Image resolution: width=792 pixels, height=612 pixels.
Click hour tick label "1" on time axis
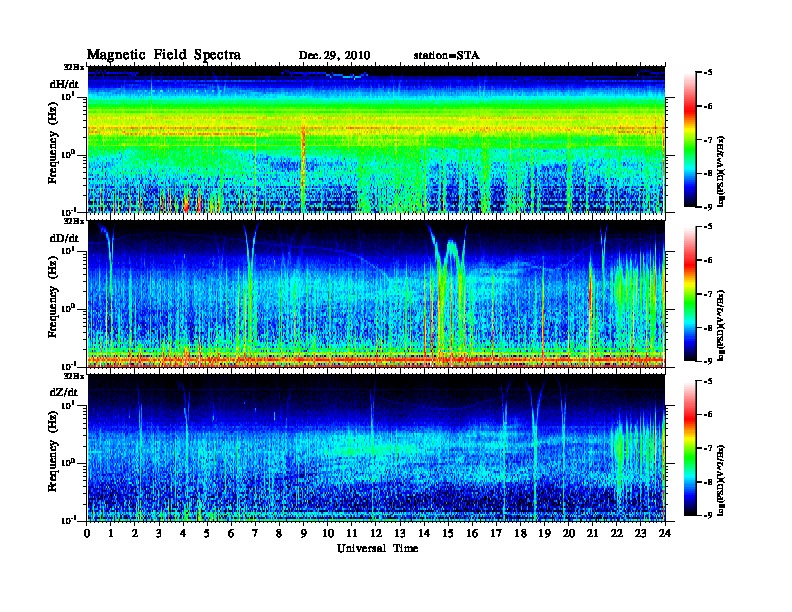(111, 534)
